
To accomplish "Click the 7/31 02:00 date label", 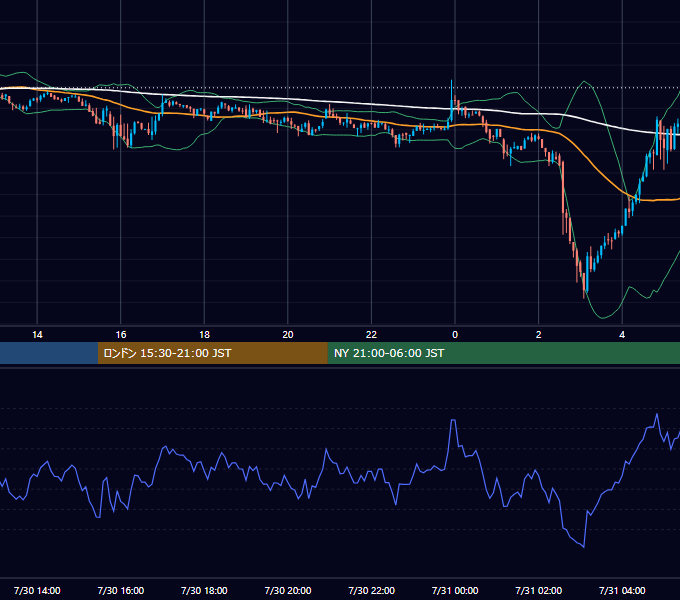I will click(539, 590).
